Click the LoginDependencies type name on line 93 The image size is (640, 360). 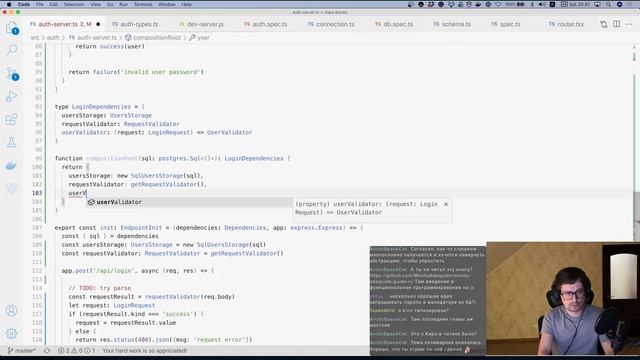(x=101, y=107)
